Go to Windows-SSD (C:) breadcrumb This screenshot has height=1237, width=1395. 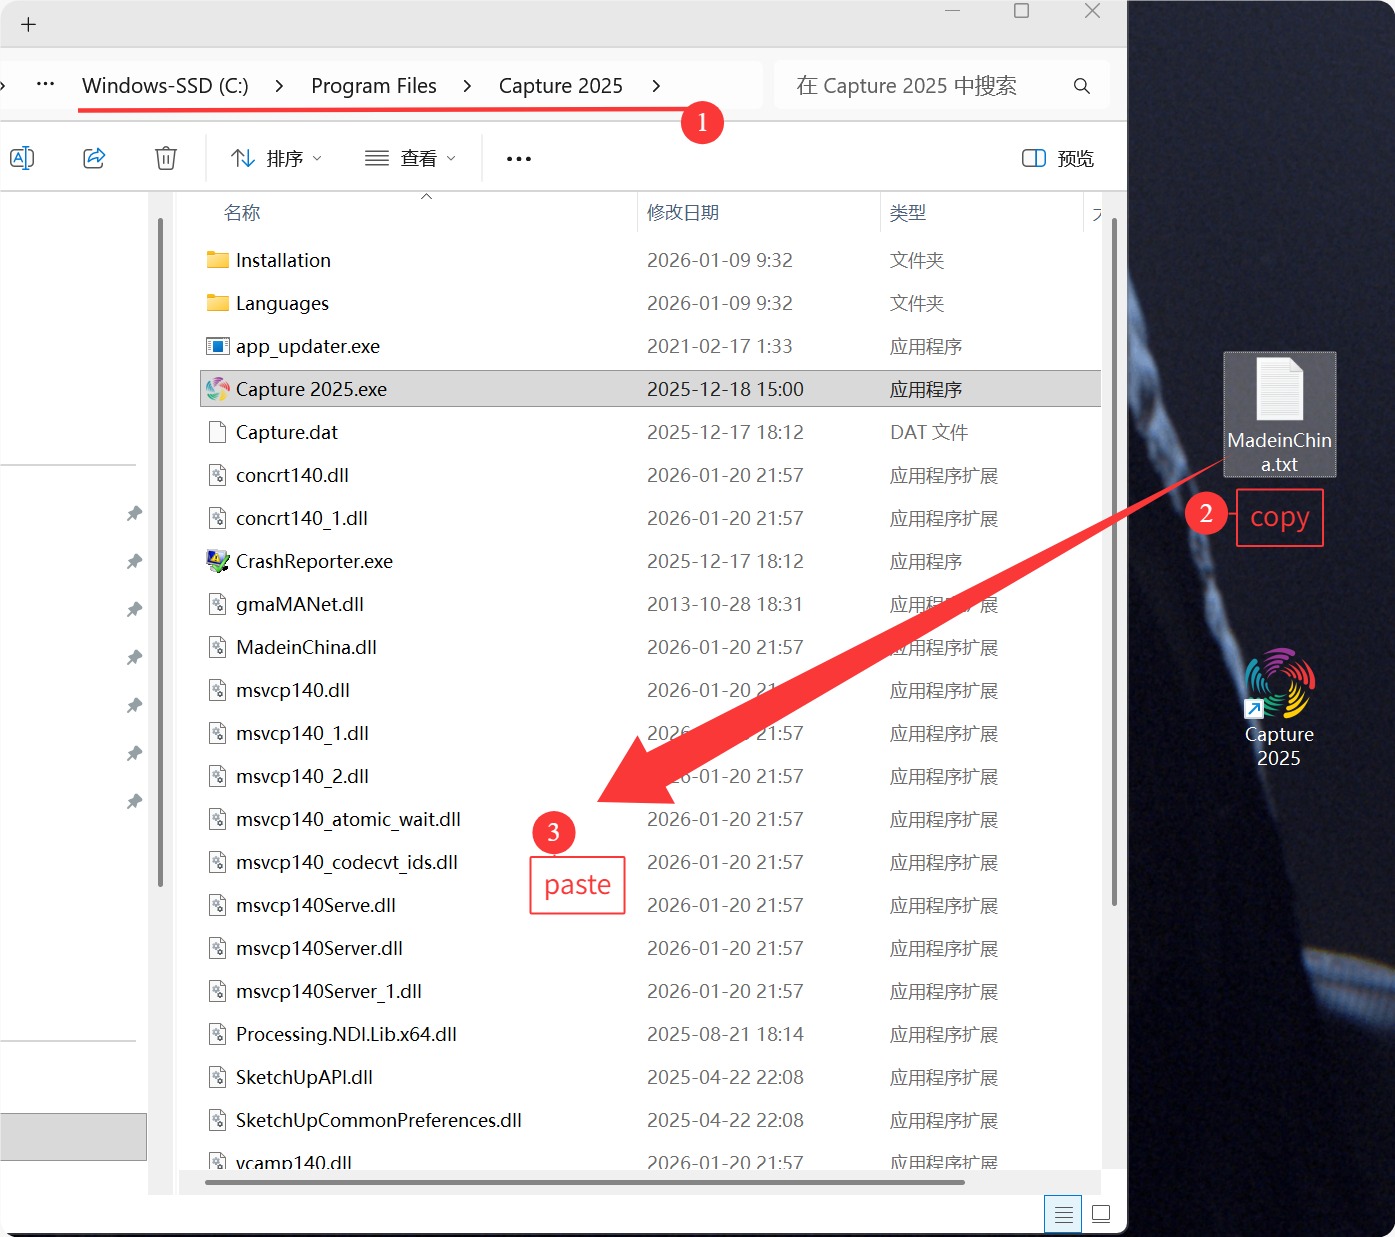[165, 86]
